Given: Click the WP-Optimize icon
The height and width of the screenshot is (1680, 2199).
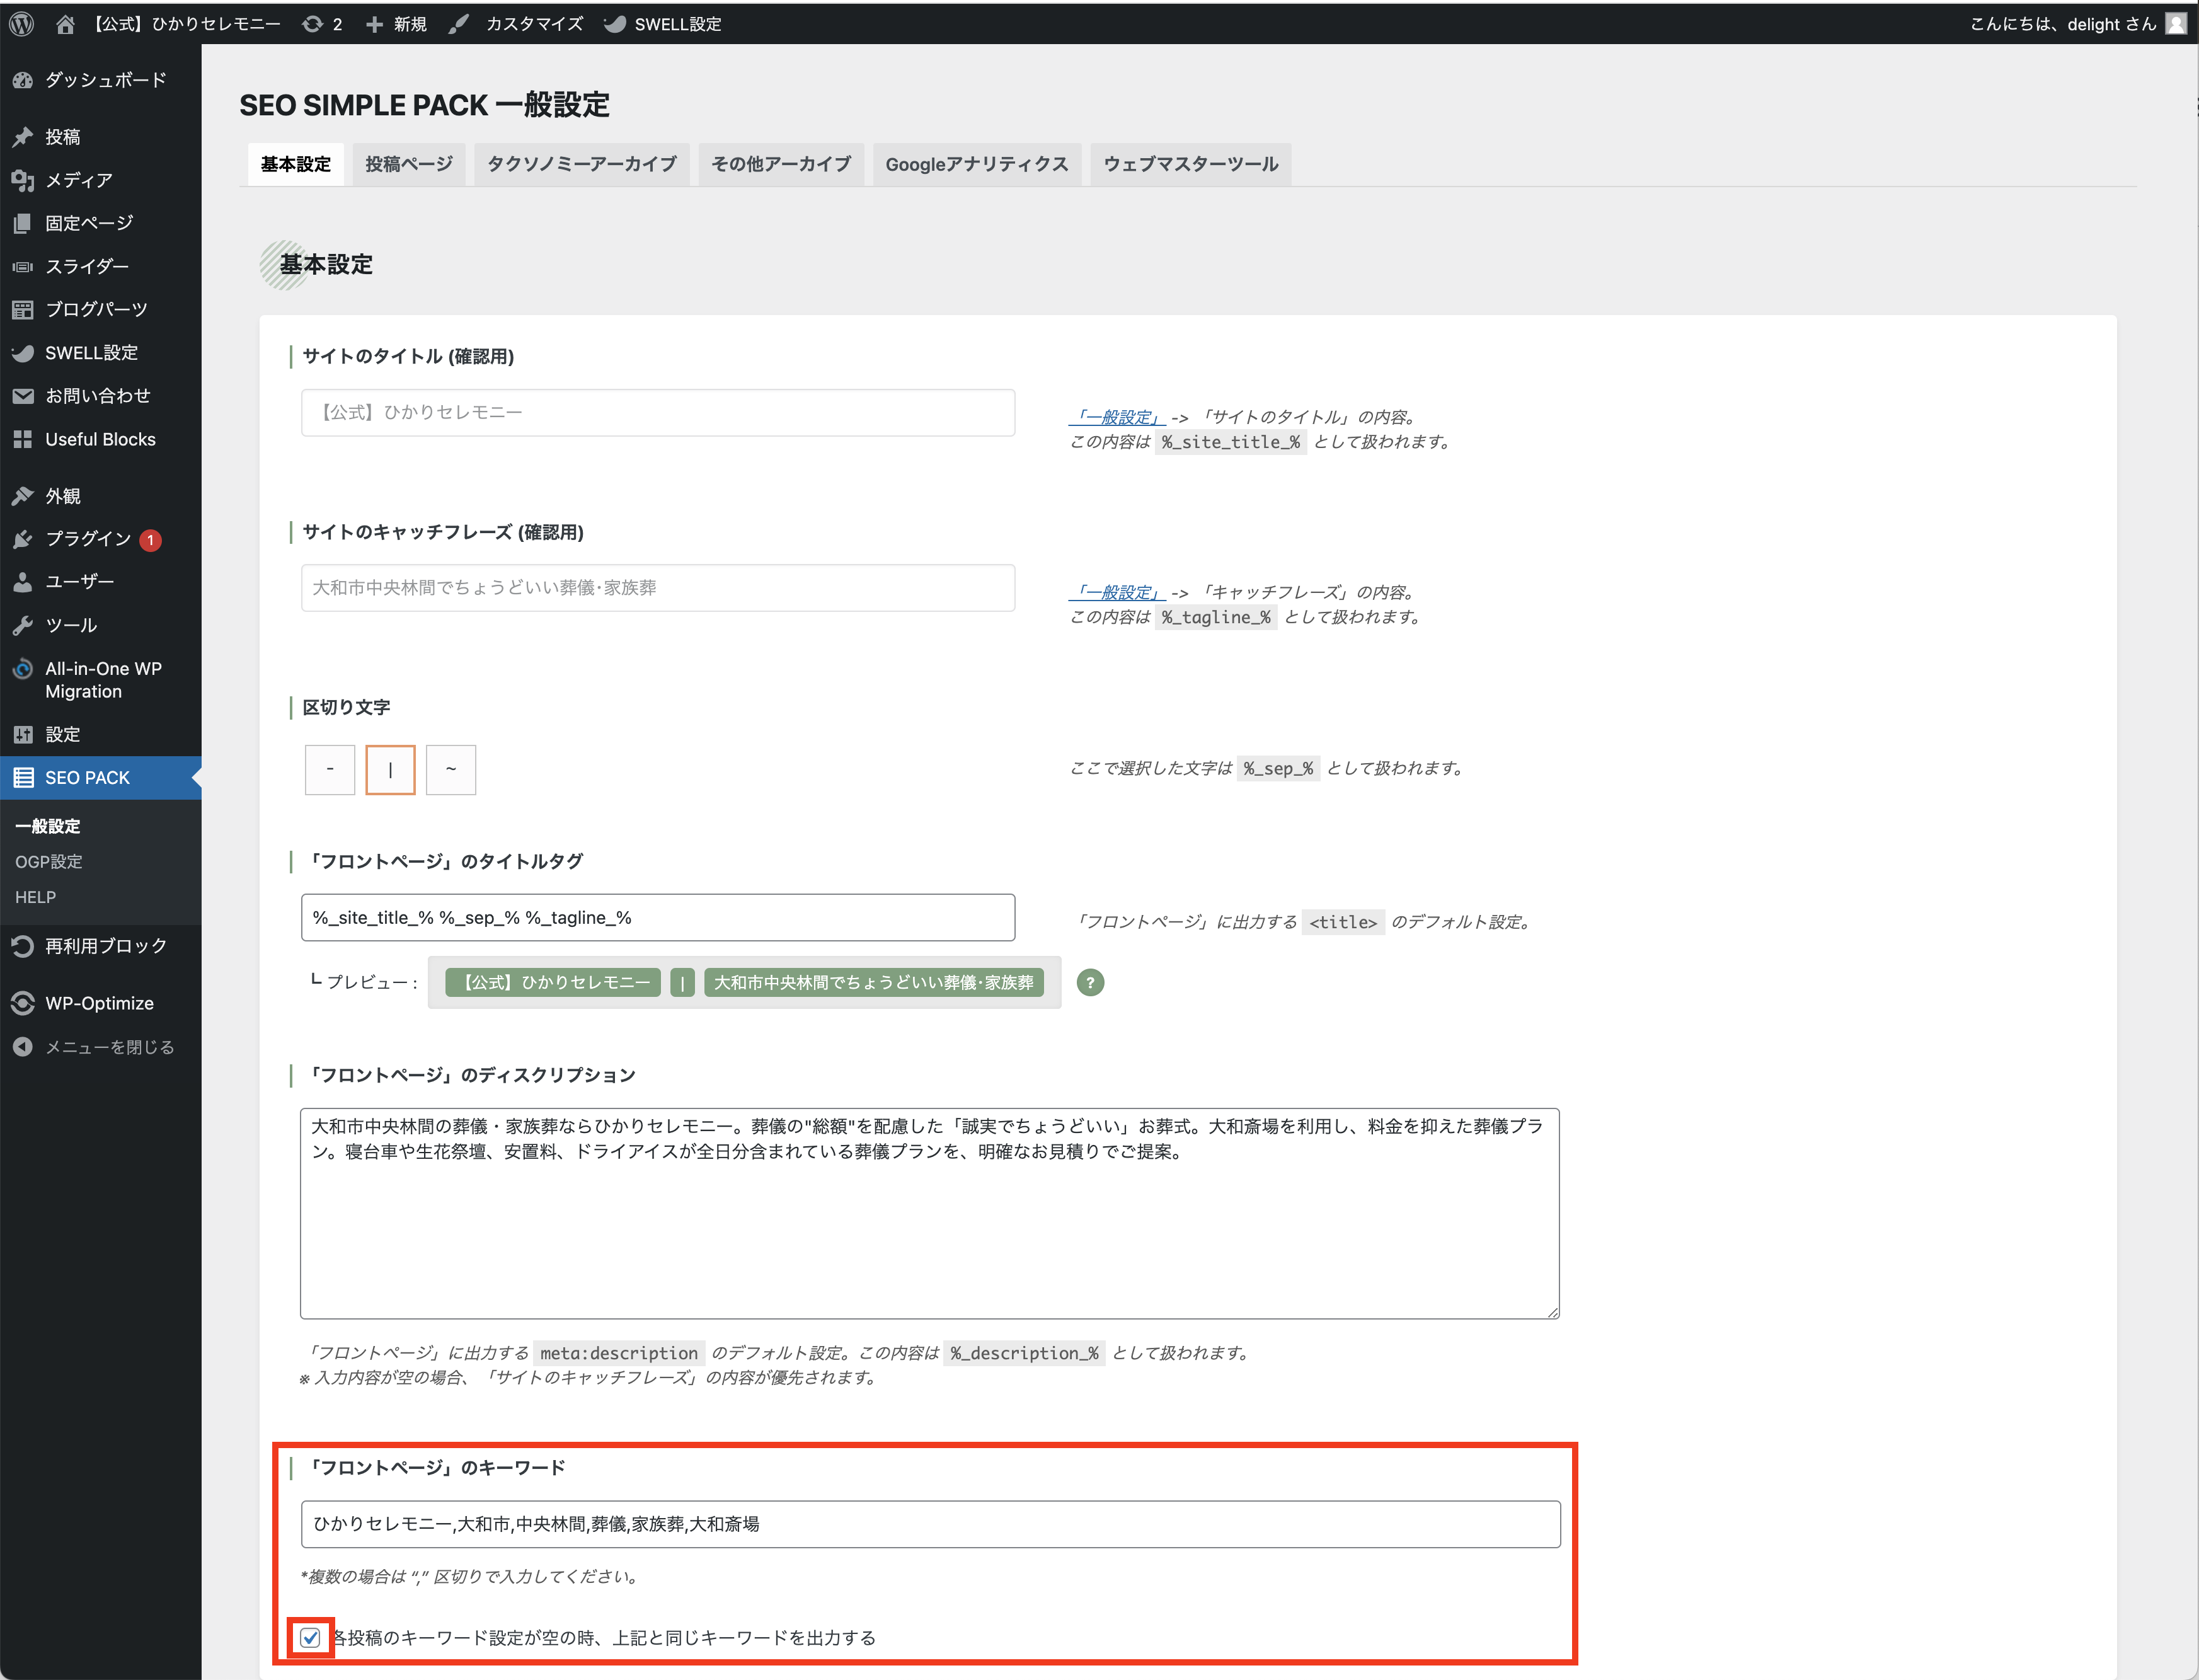Looking at the screenshot, I should 23,1003.
